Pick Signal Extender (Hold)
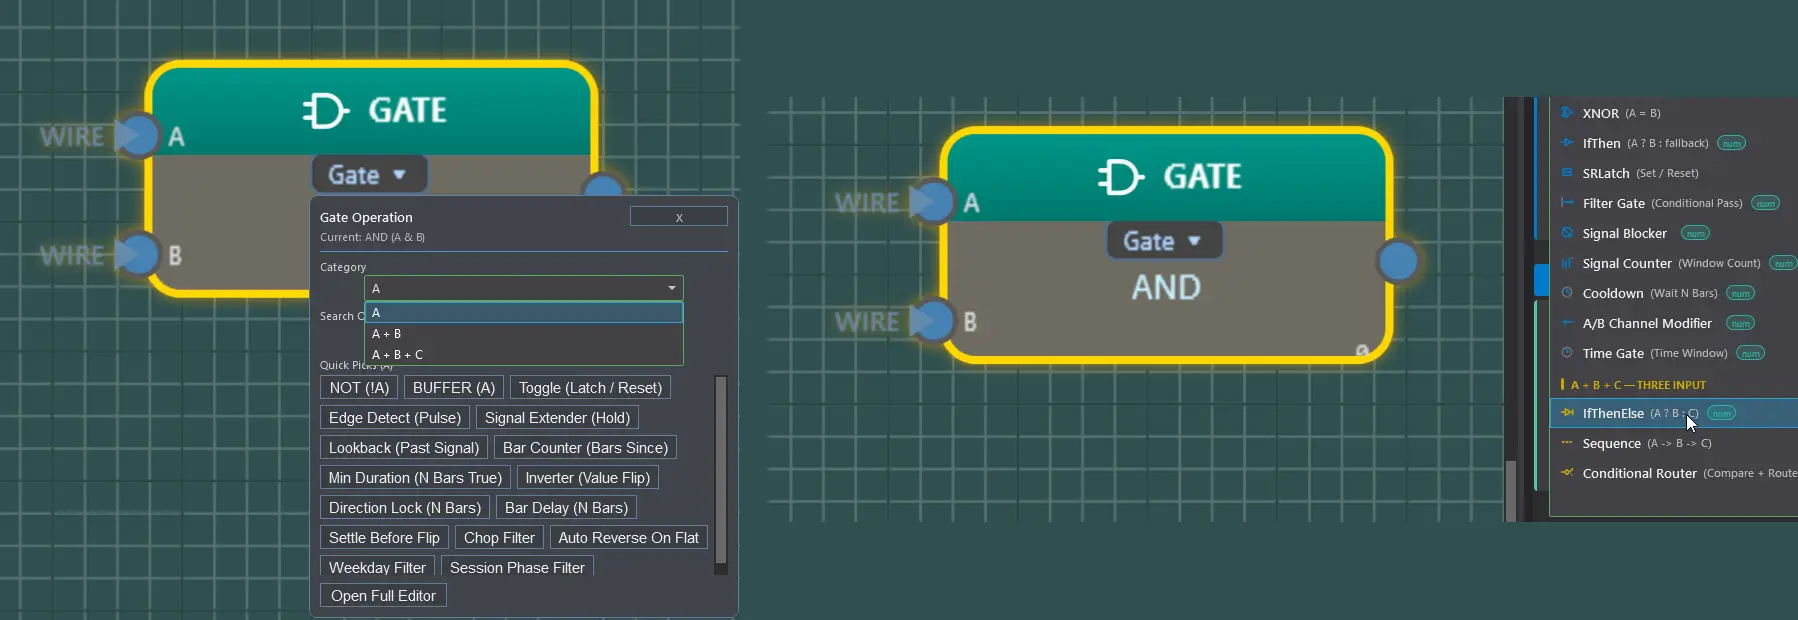This screenshot has width=1798, height=620. (x=557, y=418)
